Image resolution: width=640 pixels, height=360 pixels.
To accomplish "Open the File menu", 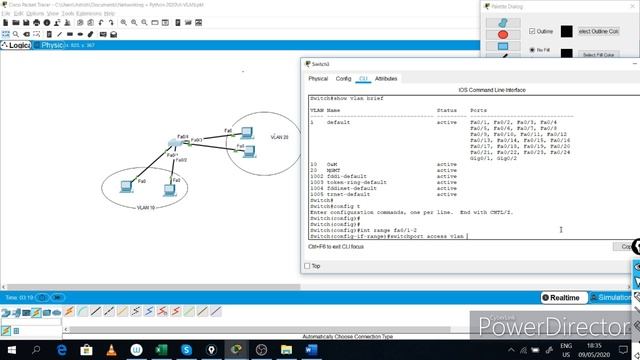I will [x=6, y=13].
